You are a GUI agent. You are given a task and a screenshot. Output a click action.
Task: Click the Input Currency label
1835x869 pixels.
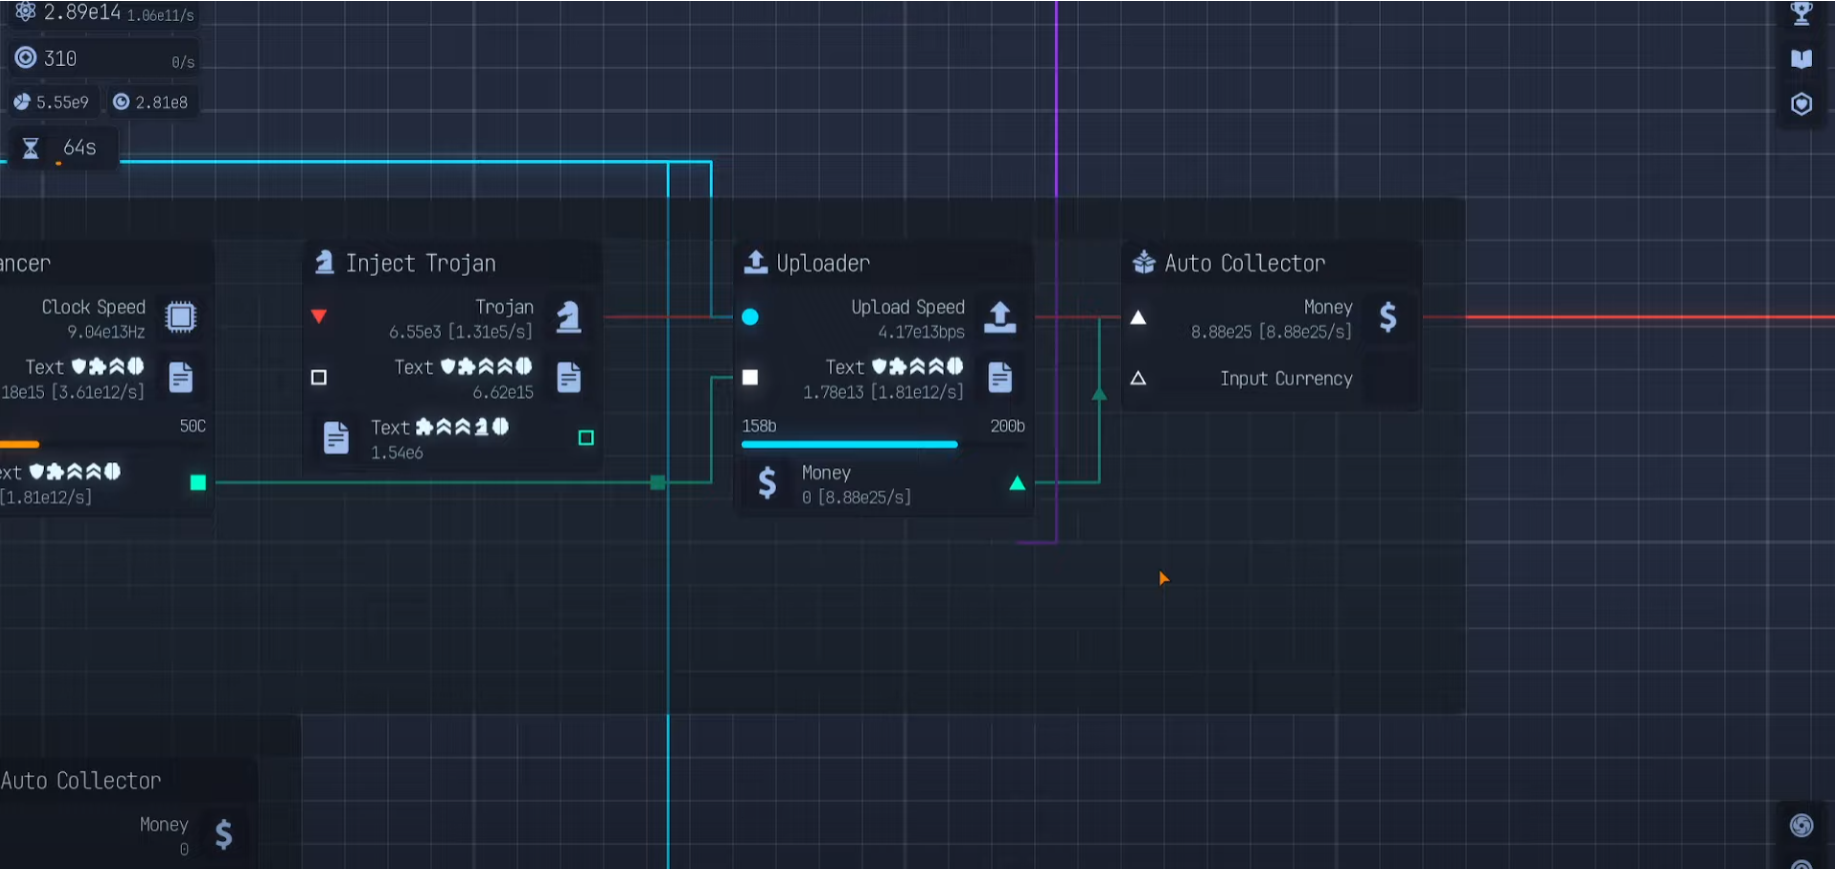pos(1285,379)
